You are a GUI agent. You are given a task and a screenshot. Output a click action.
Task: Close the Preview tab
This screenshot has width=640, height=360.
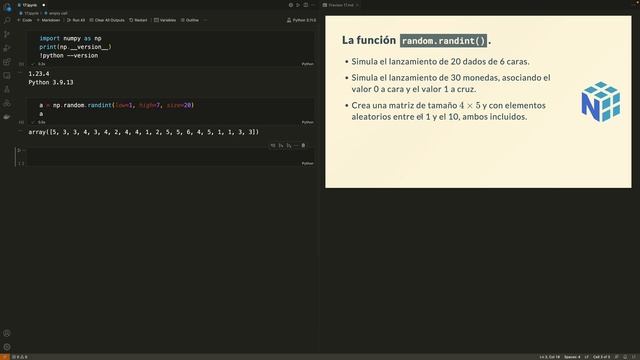[357, 5]
